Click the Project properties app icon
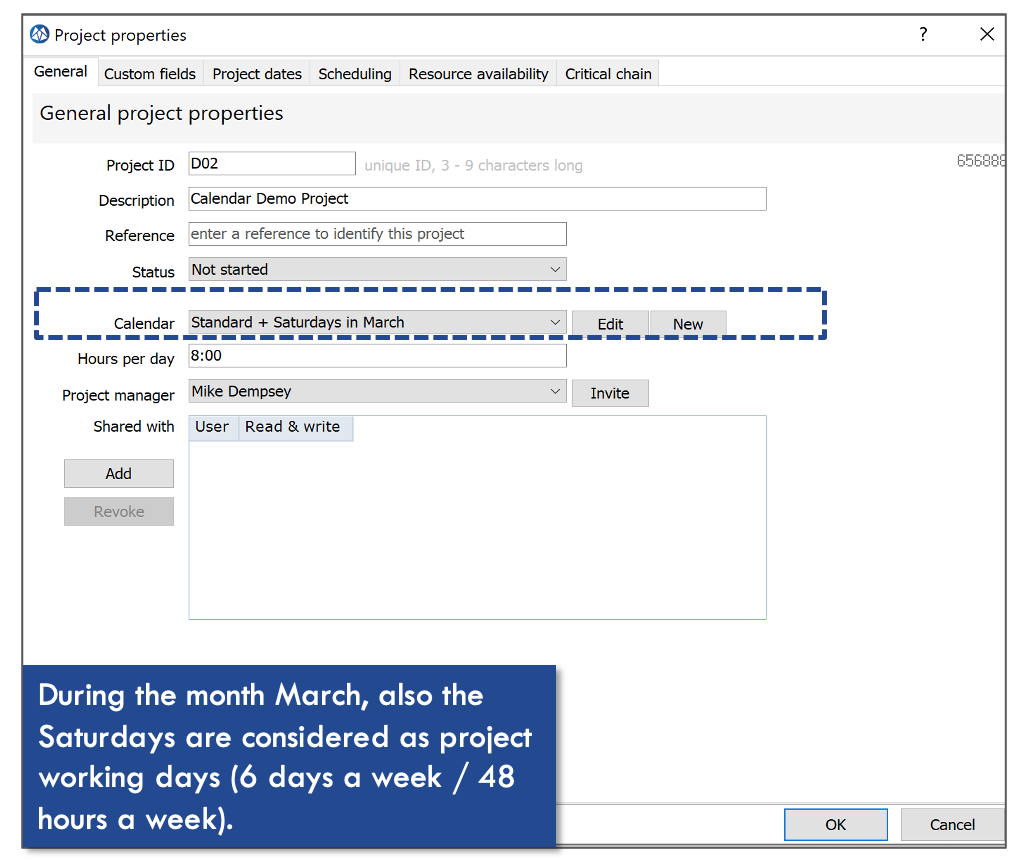Viewport: 1022px width, 862px height. (40, 34)
